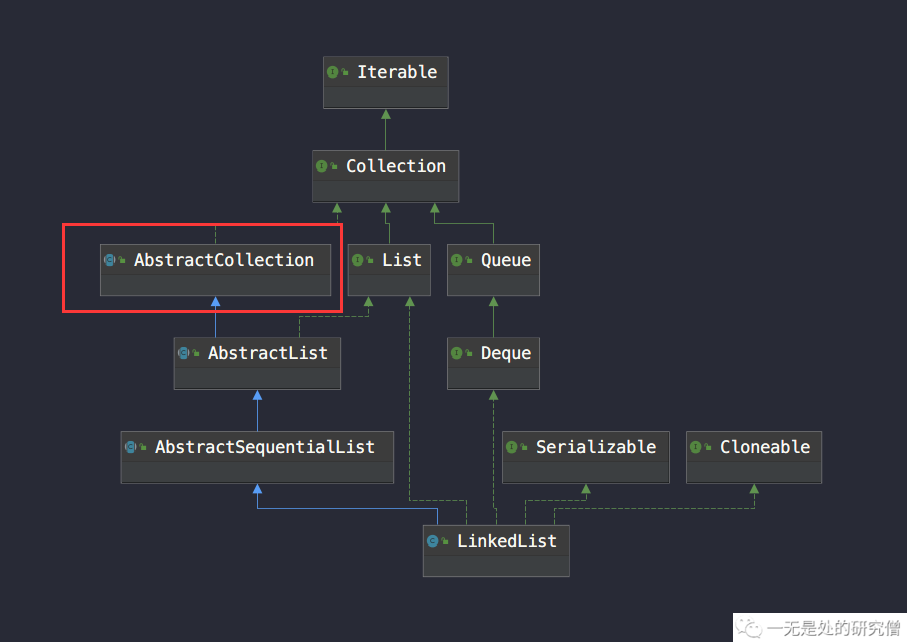The height and width of the screenshot is (642, 907).
Task: Click the interface icon beside Cloneable
Action: click(x=696, y=447)
